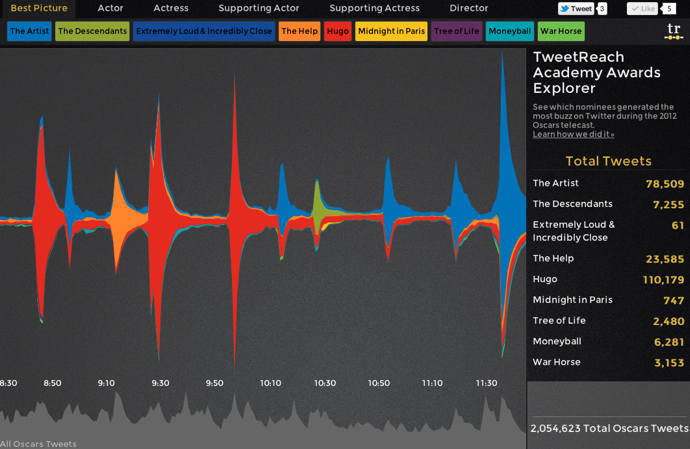Image resolution: width=690 pixels, height=449 pixels.
Task: Click the 10:30 time axis label
Action: click(x=325, y=383)
